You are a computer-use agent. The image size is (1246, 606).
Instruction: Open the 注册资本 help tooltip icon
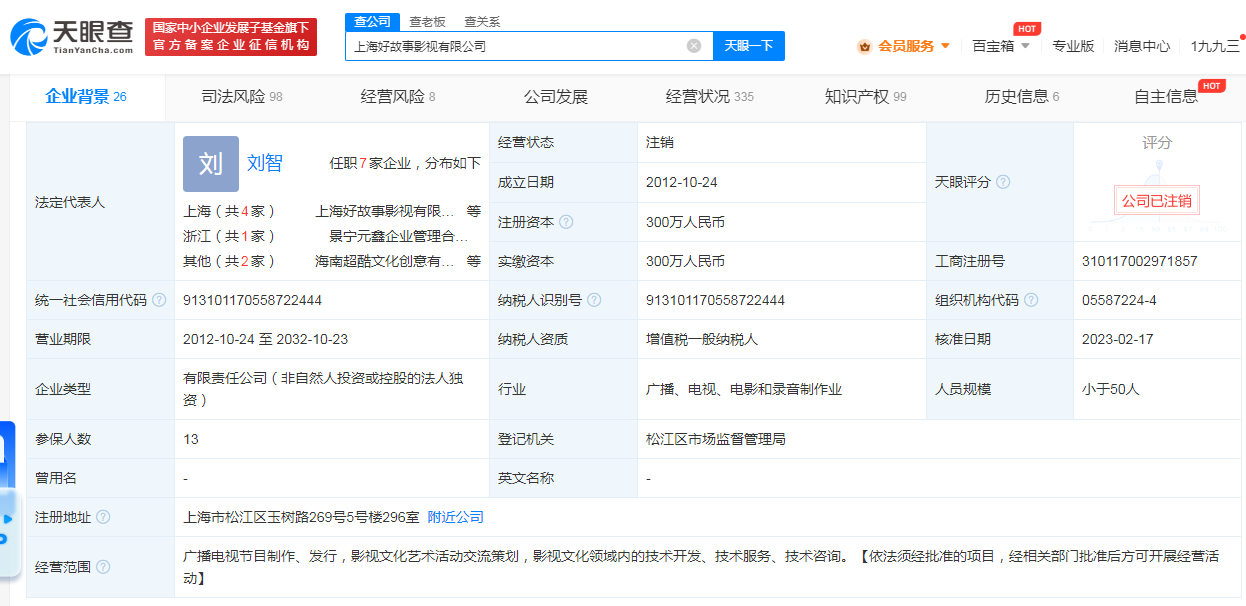point(567,222)
